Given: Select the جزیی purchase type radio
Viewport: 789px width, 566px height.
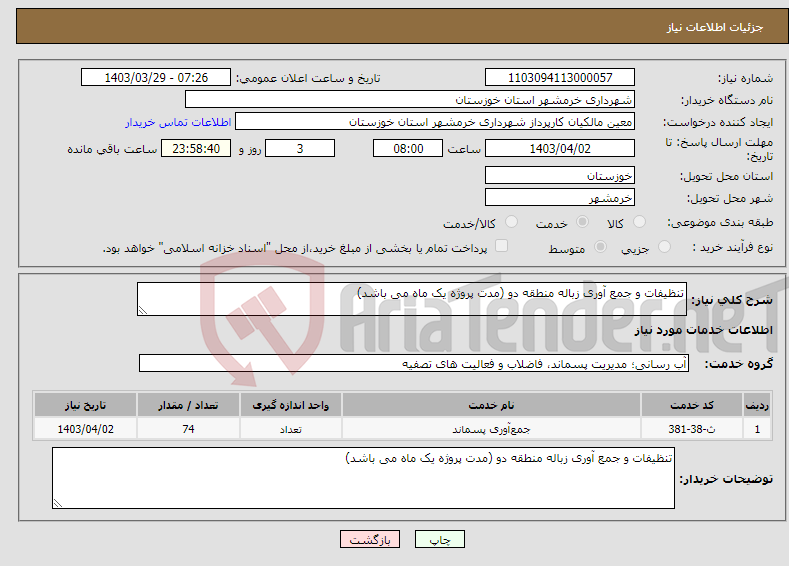Looking at the screenshot, I should click(664, 247).
